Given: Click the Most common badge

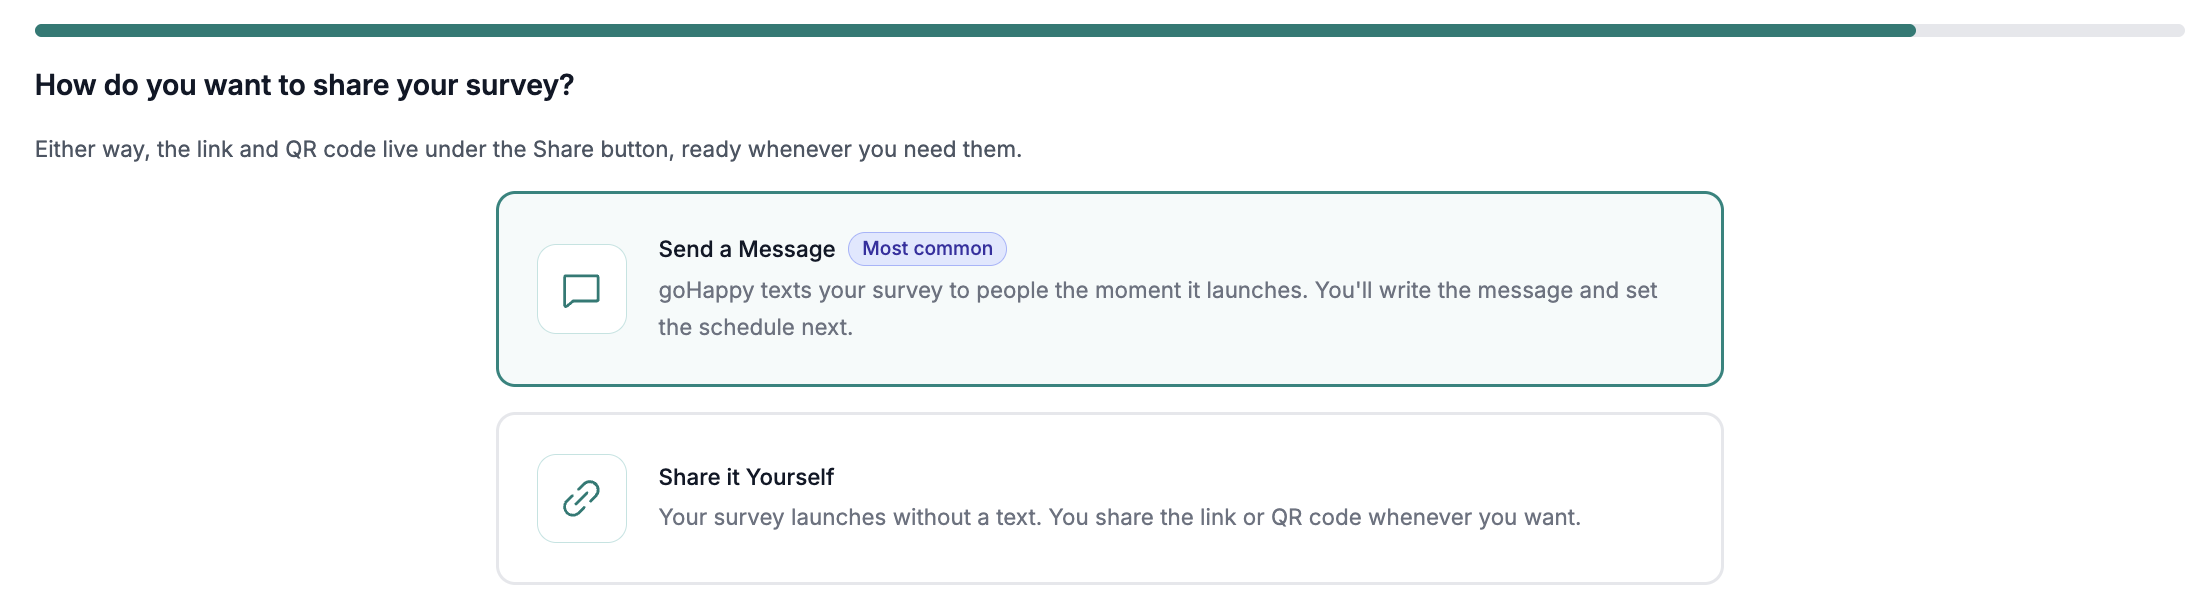Looking at the screenshot, I should click(x=927, y=249).
